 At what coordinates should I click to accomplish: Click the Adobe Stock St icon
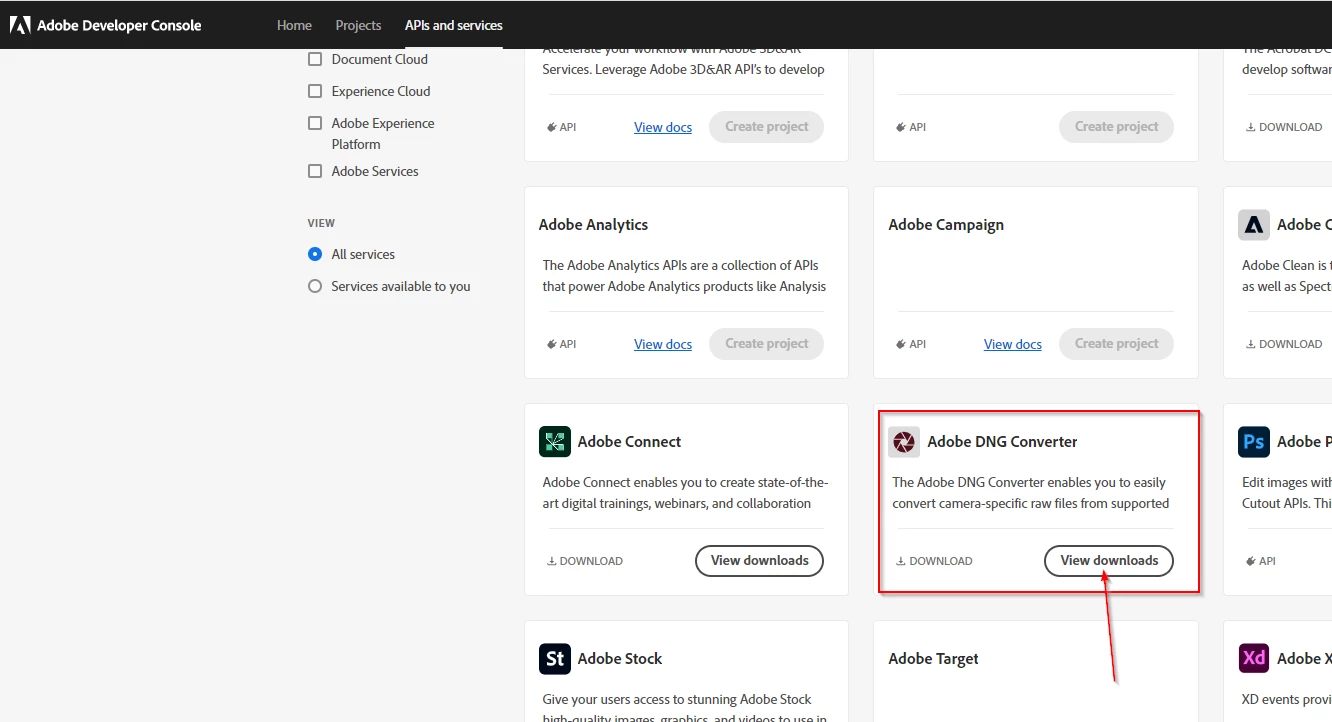(554, 658)
